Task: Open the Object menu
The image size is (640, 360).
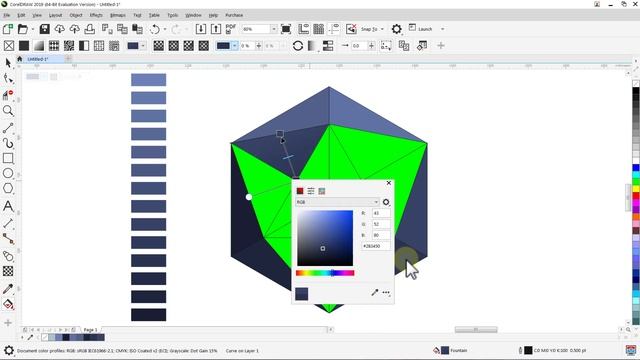Action: pyautogui.click(x=76, y=15)
